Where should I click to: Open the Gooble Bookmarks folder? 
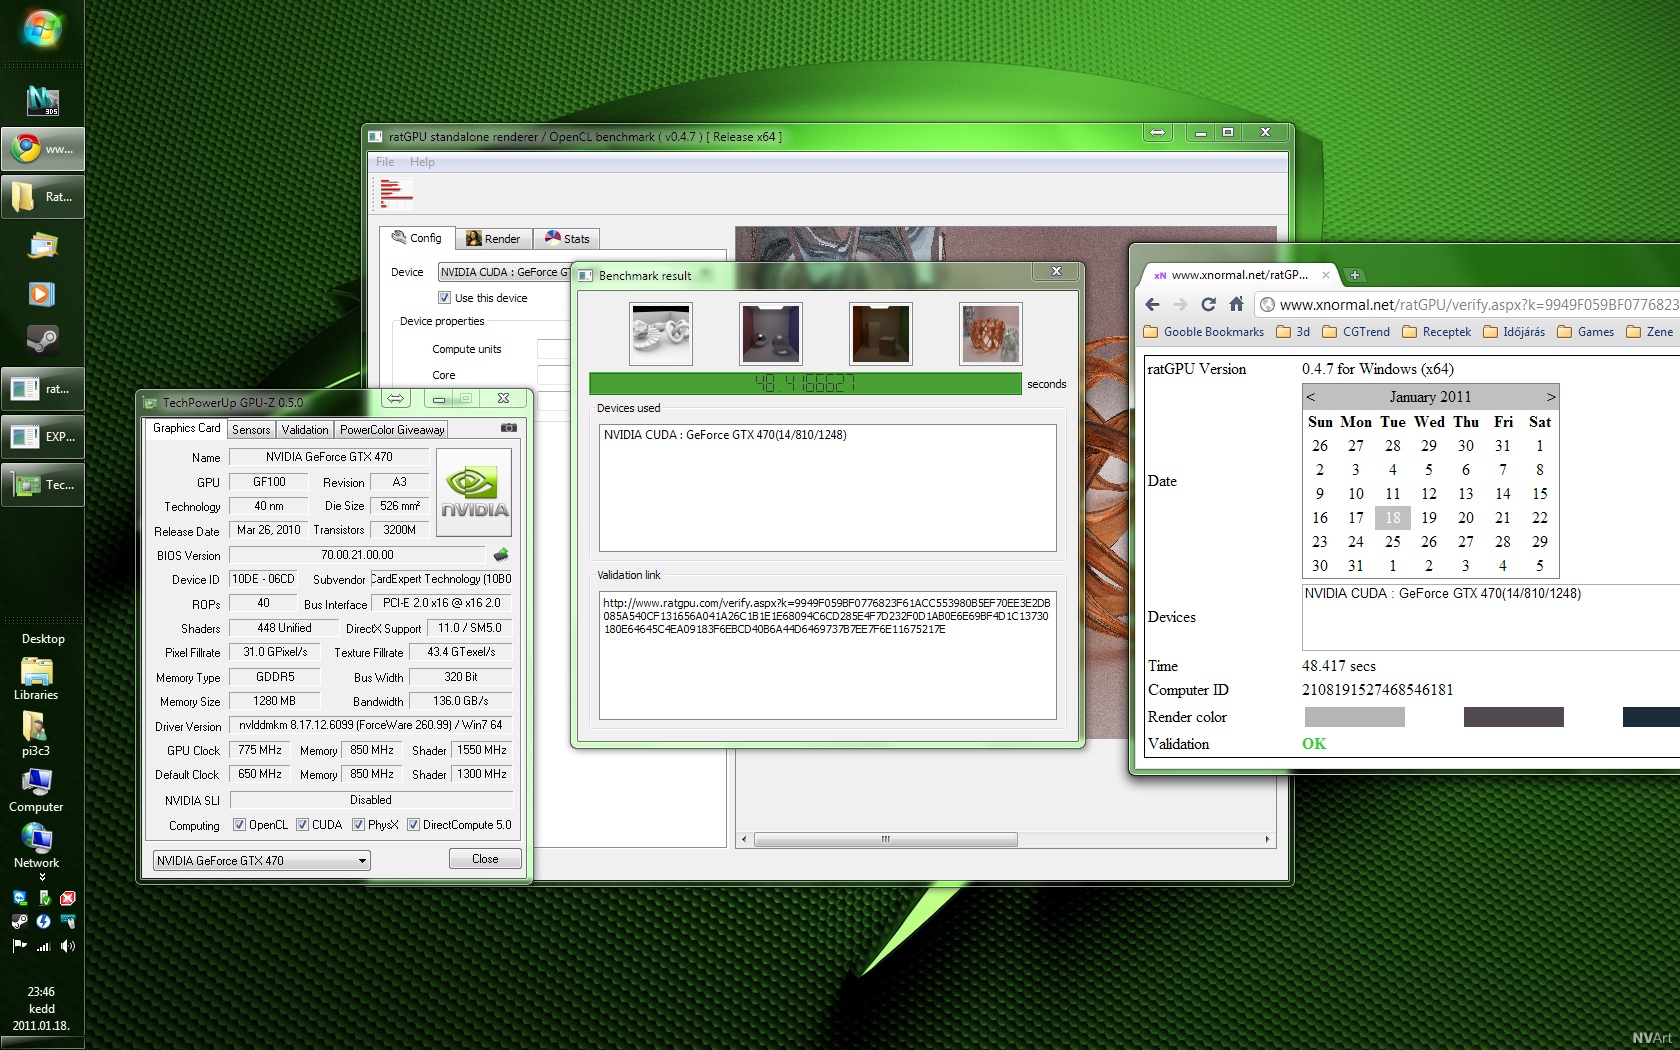click(x=1204, y=332)
